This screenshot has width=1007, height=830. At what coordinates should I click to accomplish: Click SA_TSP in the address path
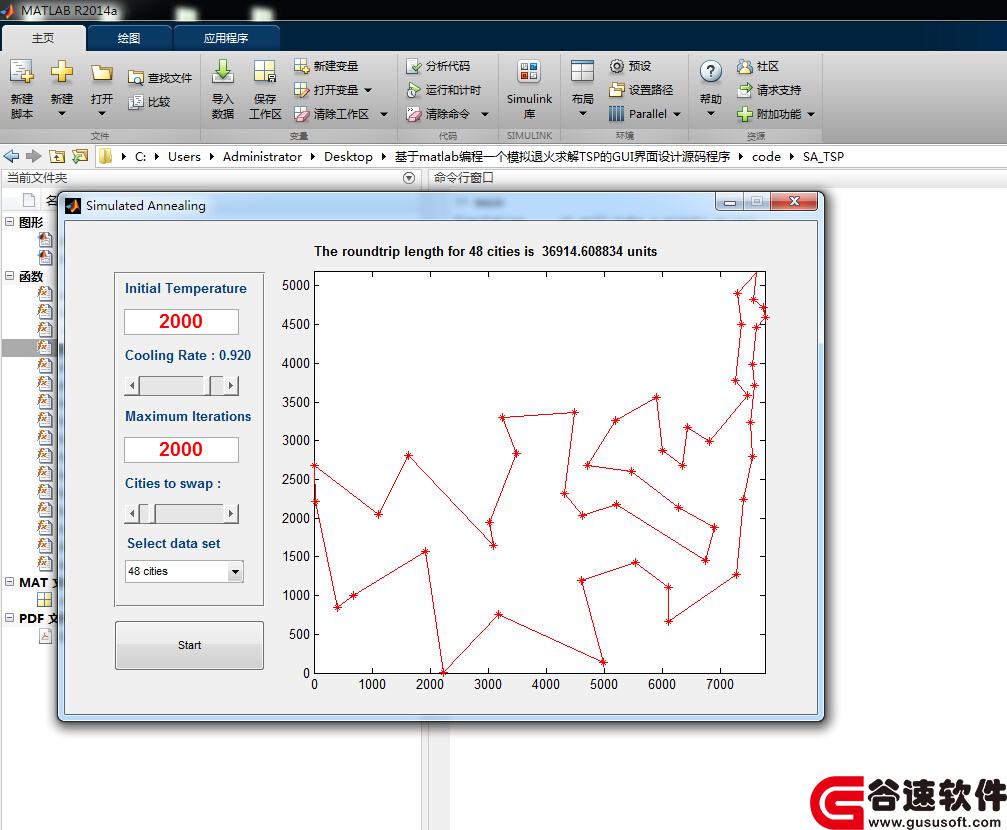[x=823, y=156]
